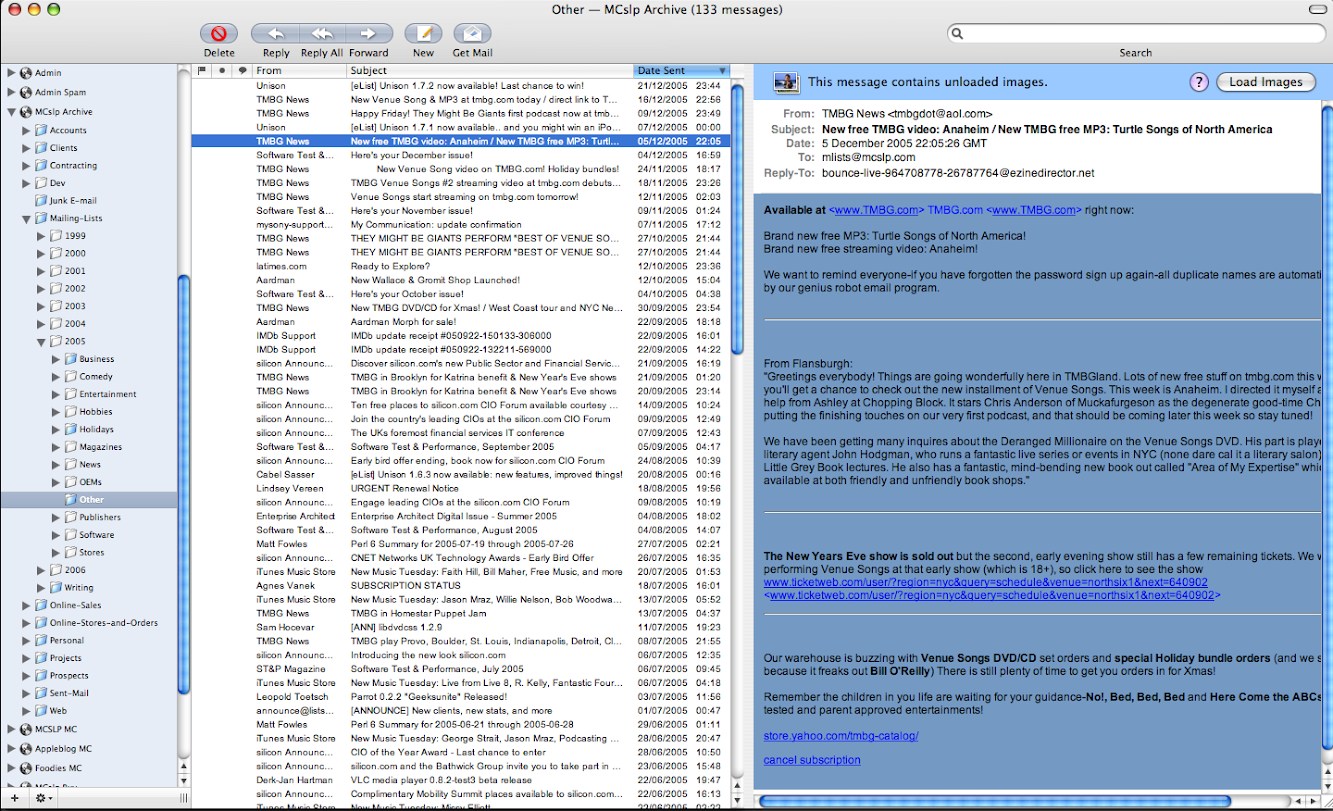Click the message list vertical scrollbar thumb
The image size is (1333, 811).
pos(737,218)
